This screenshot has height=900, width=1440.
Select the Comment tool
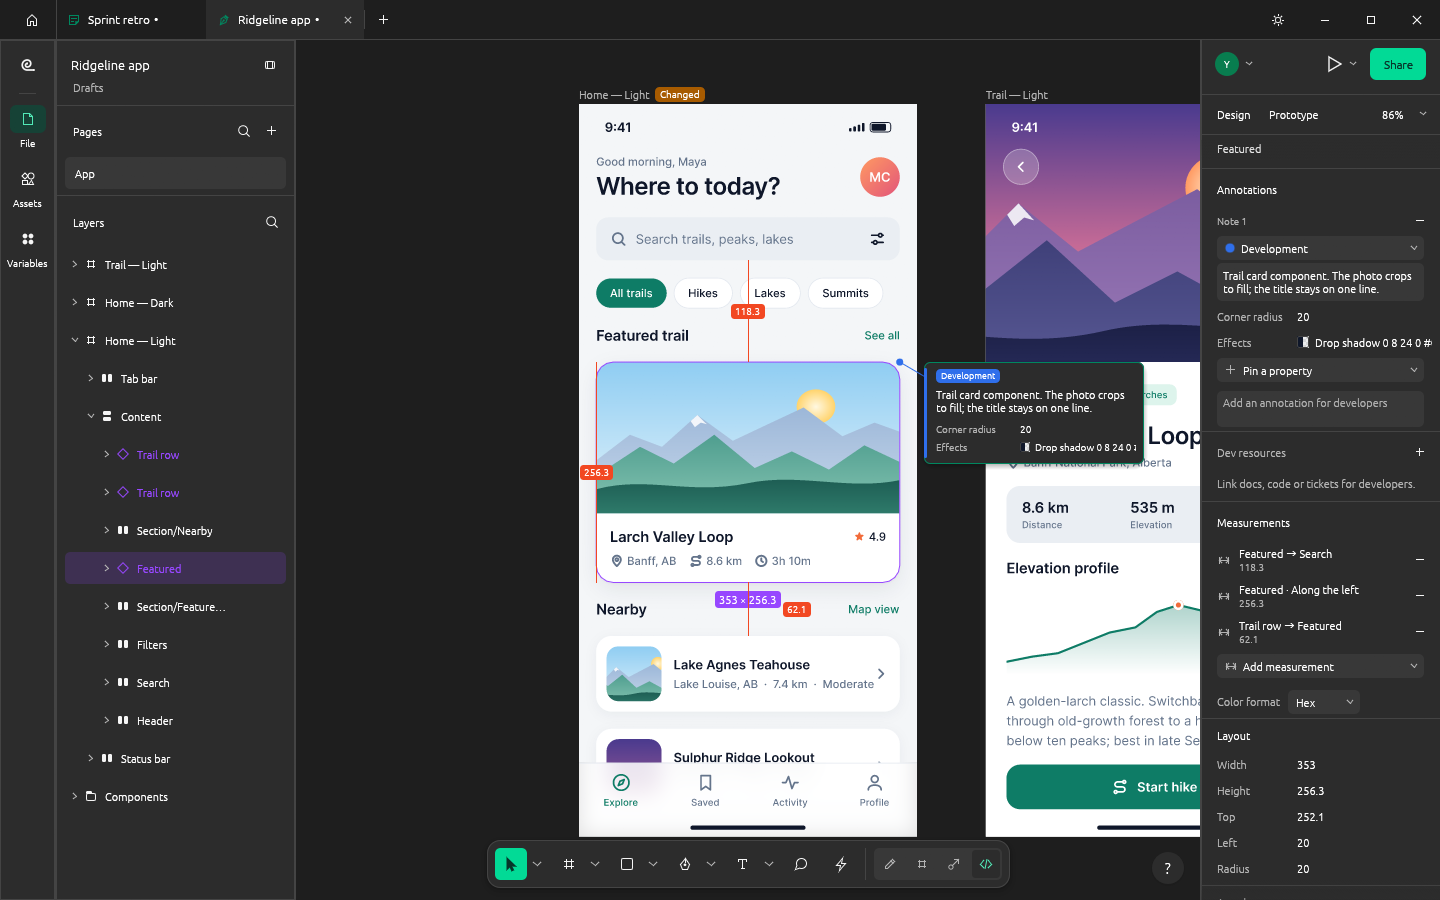pos(801,864)
